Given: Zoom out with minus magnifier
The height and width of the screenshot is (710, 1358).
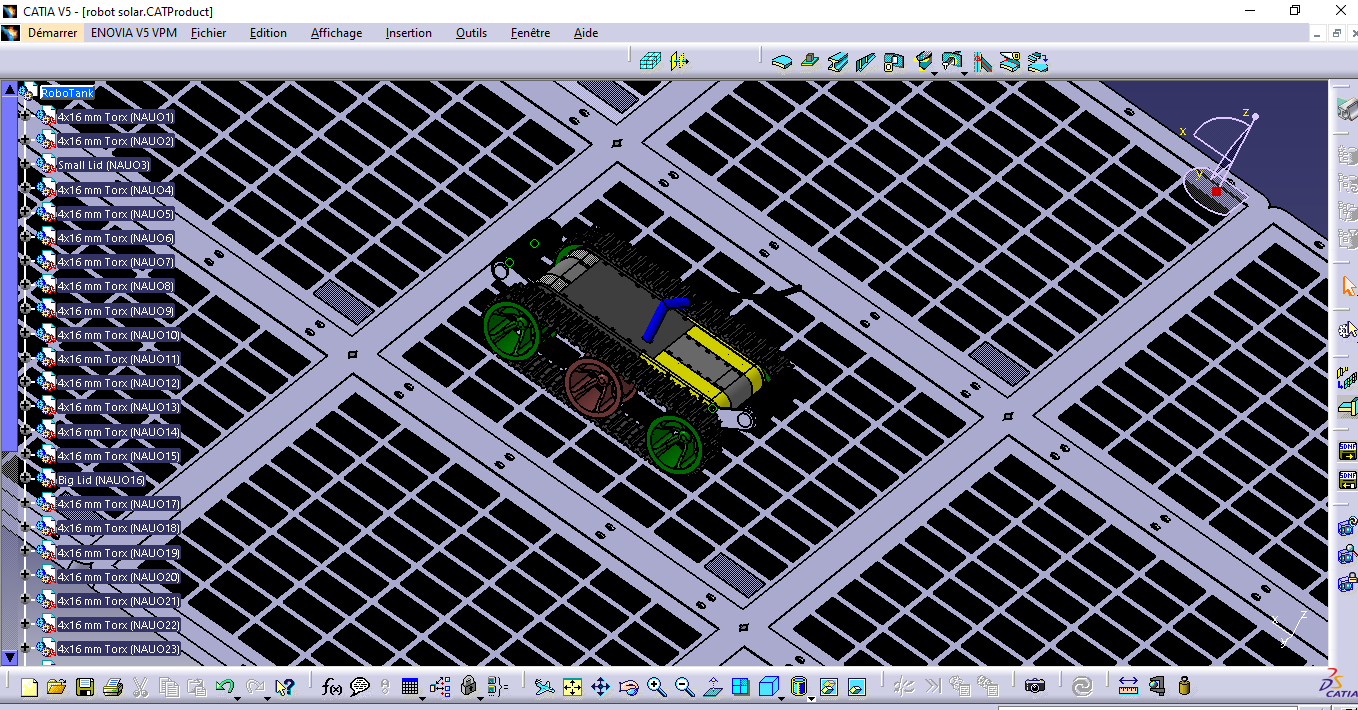Looking at the screenshot, I should [684, 687].
